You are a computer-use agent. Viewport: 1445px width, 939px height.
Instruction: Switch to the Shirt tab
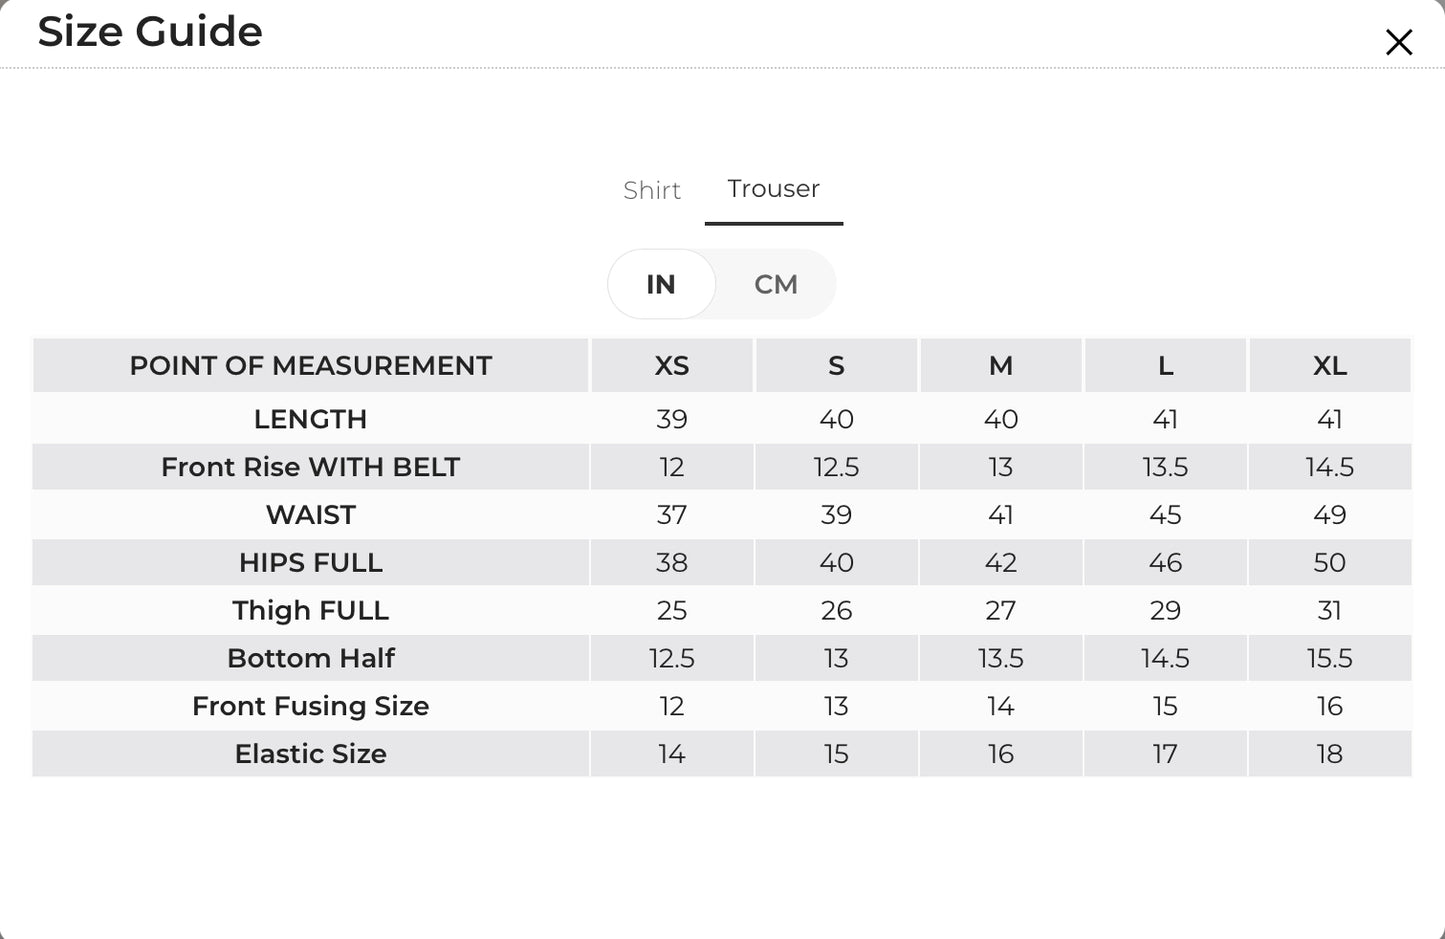point(652,190)
